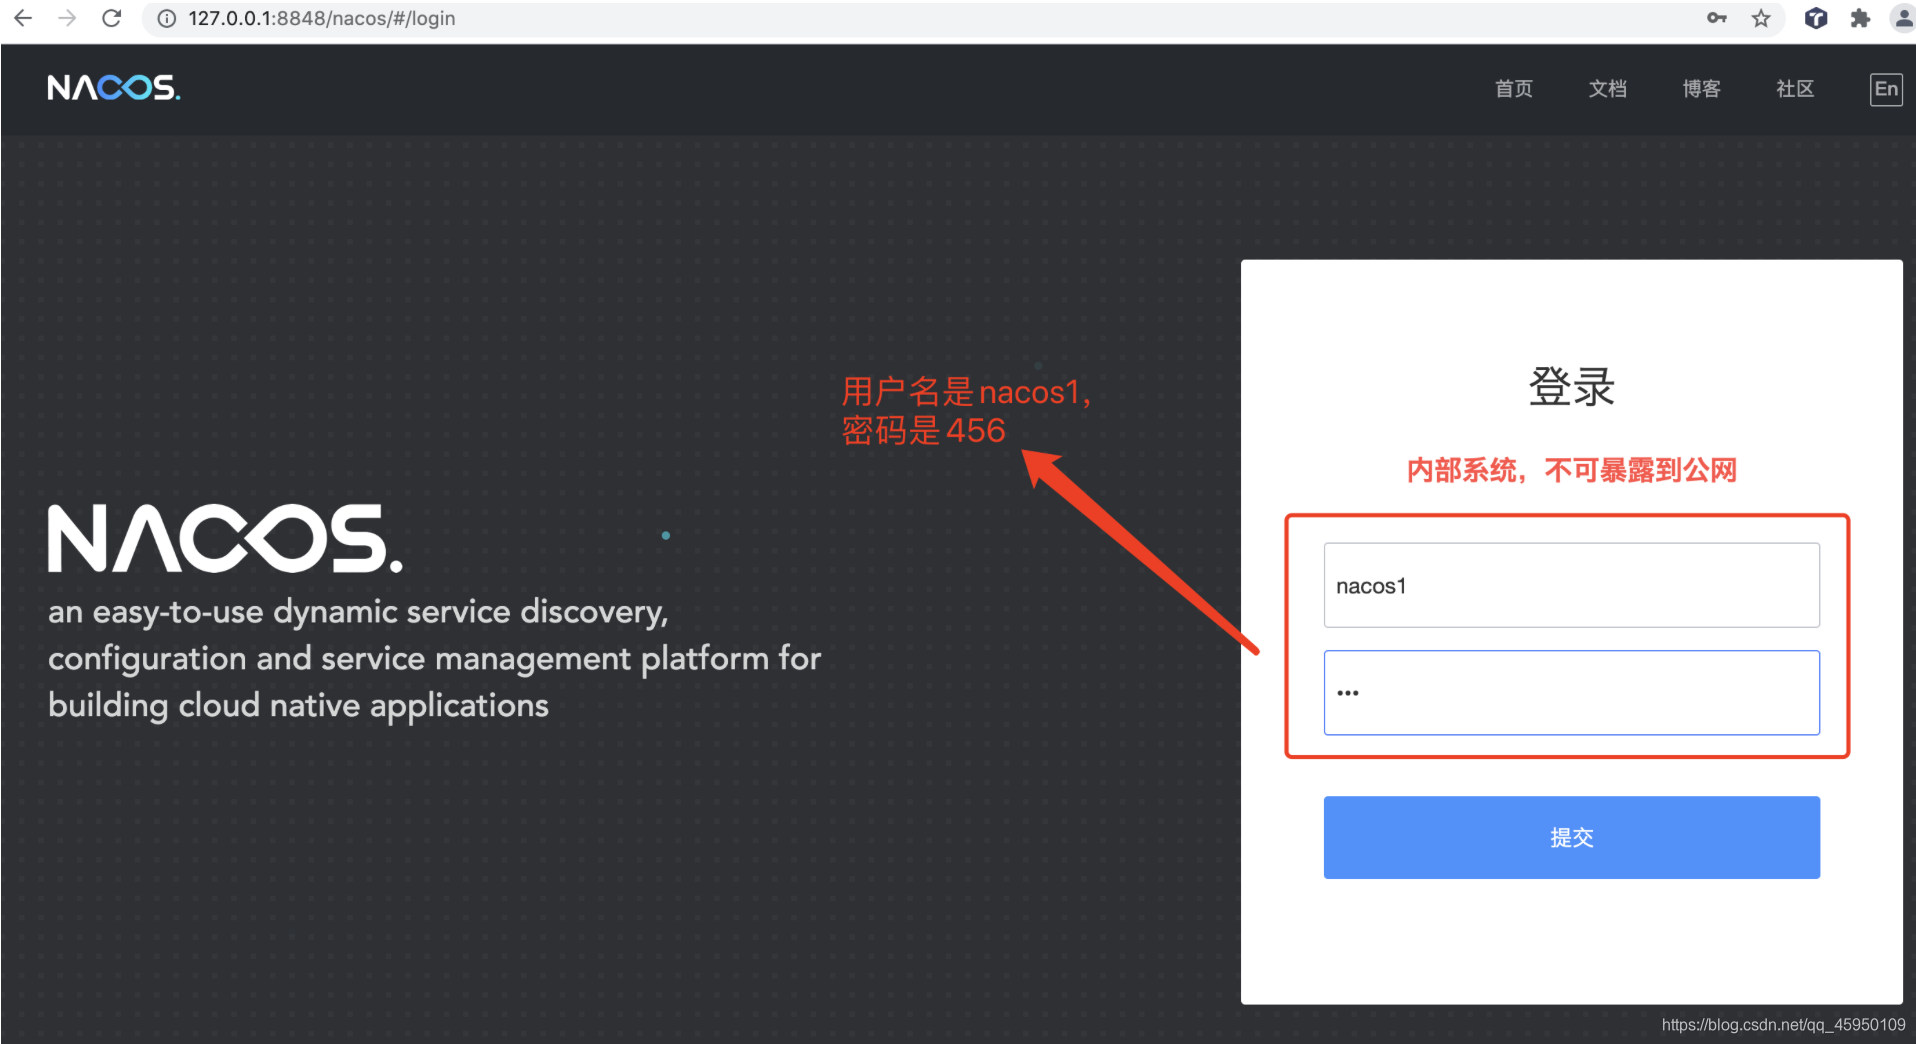Focus the address bar URL
This screenshot has width=1916, height=1044.
(321, 18)
